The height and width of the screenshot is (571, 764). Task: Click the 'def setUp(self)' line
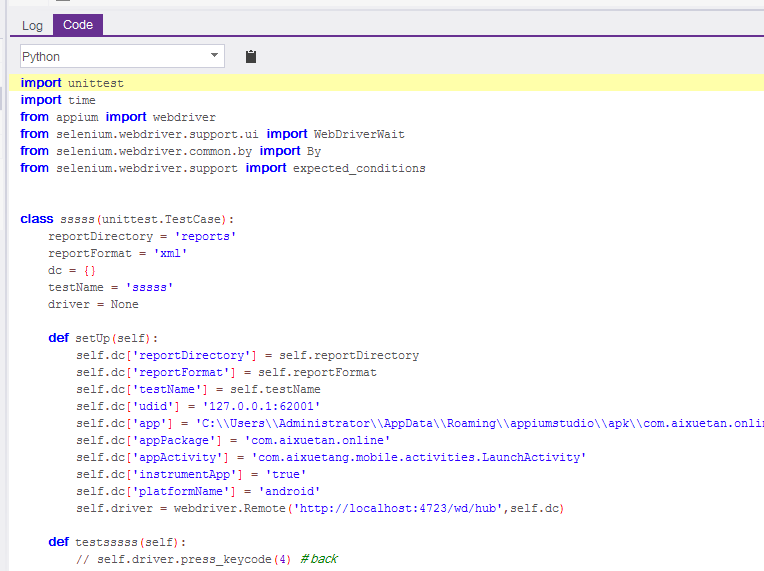tap(103, 338)
